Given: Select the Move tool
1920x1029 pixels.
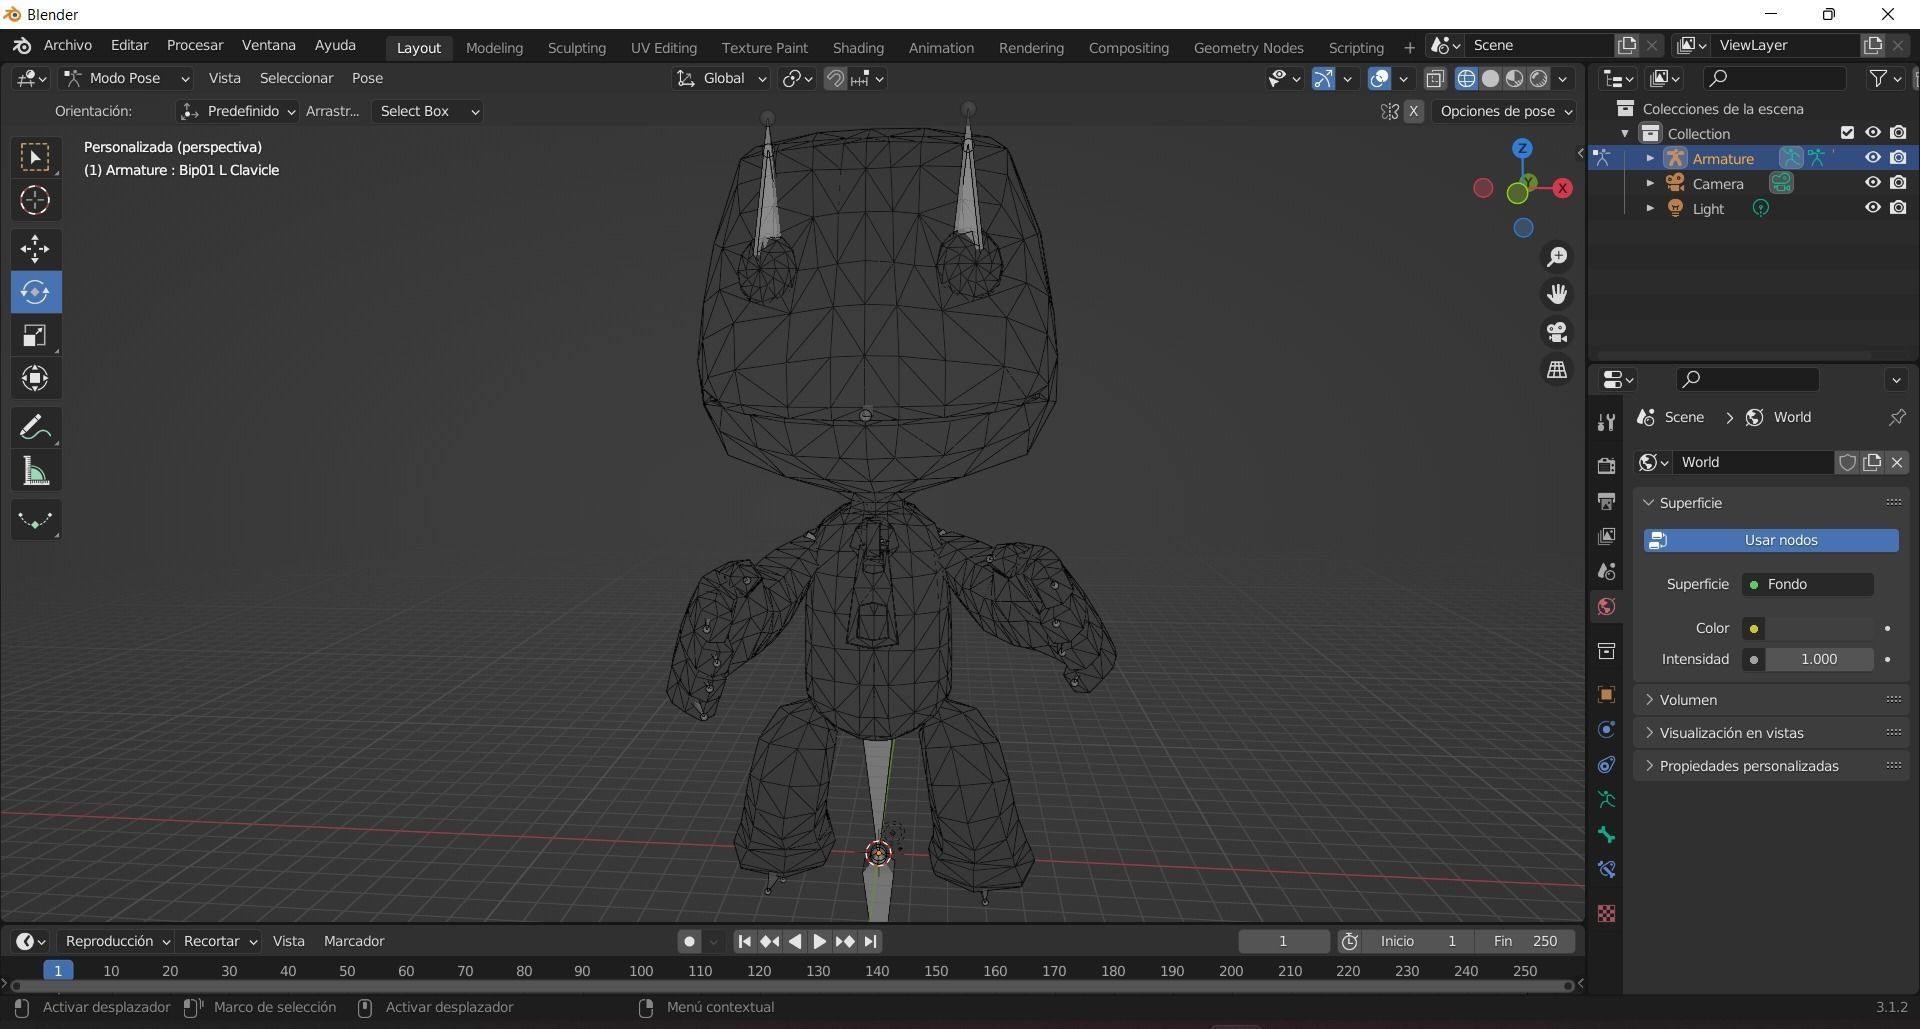Looking at the screenshot, I should tap(35, 248).
